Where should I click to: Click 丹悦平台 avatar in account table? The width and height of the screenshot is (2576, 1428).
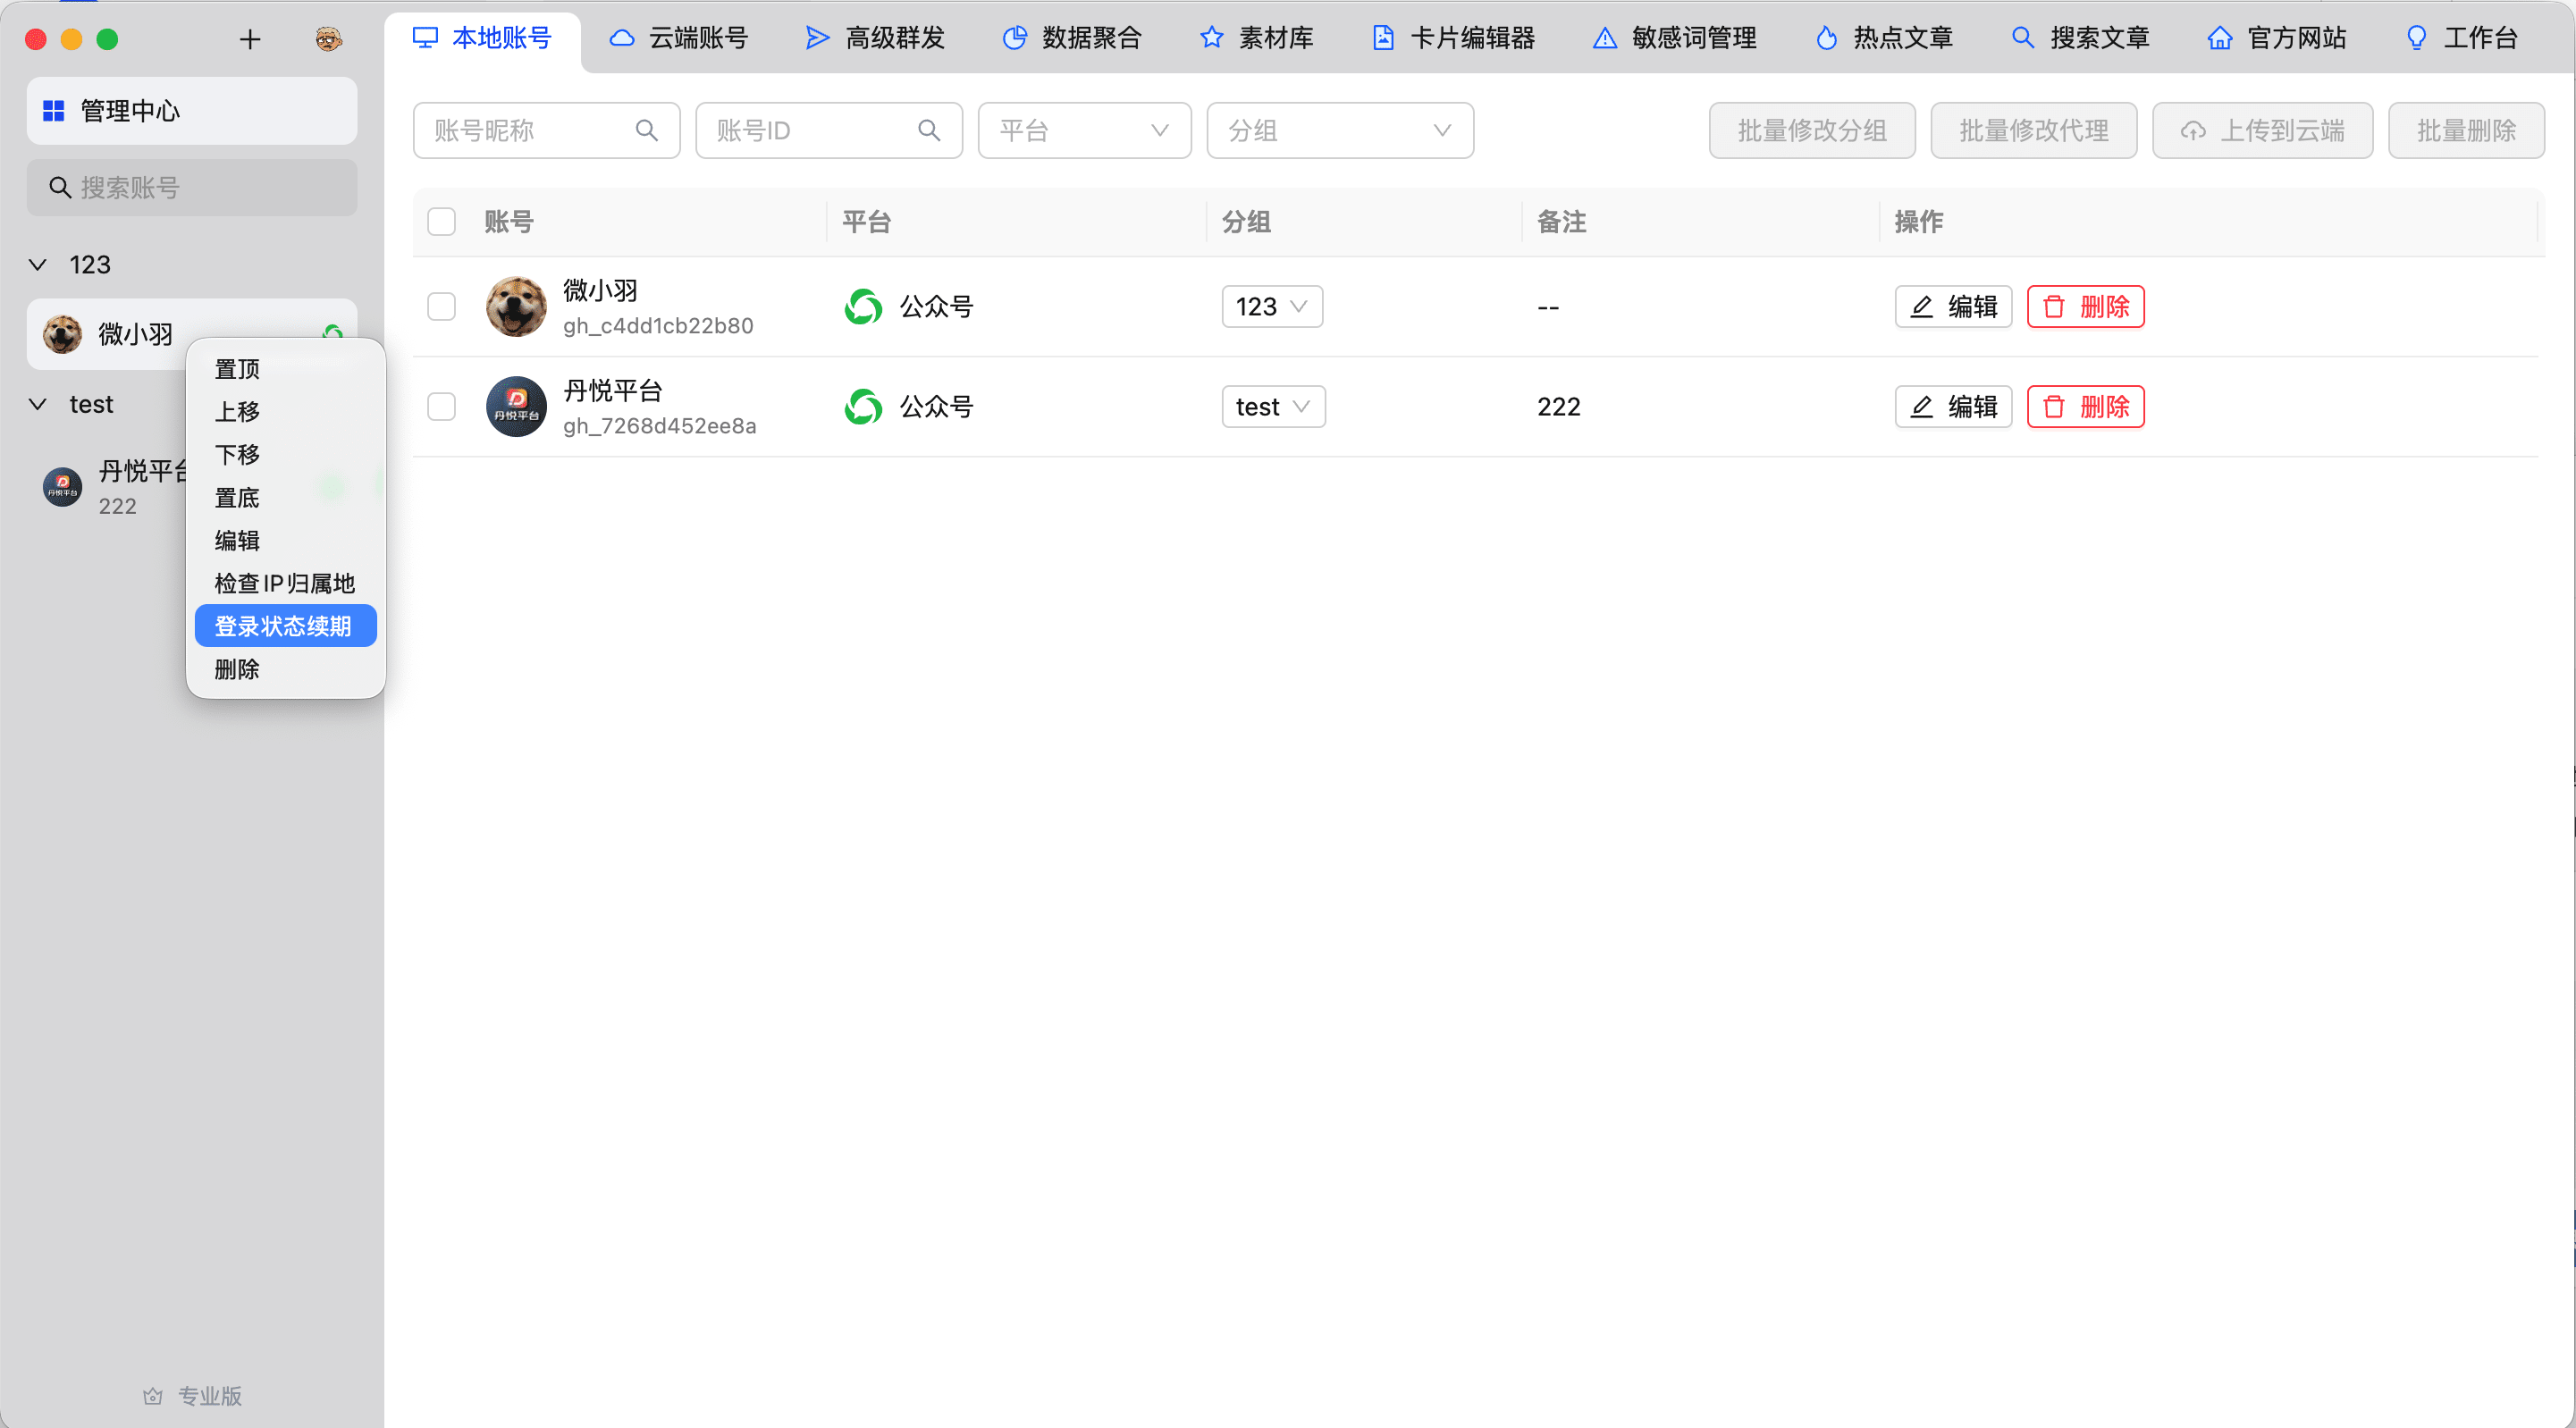click(516, 406)
